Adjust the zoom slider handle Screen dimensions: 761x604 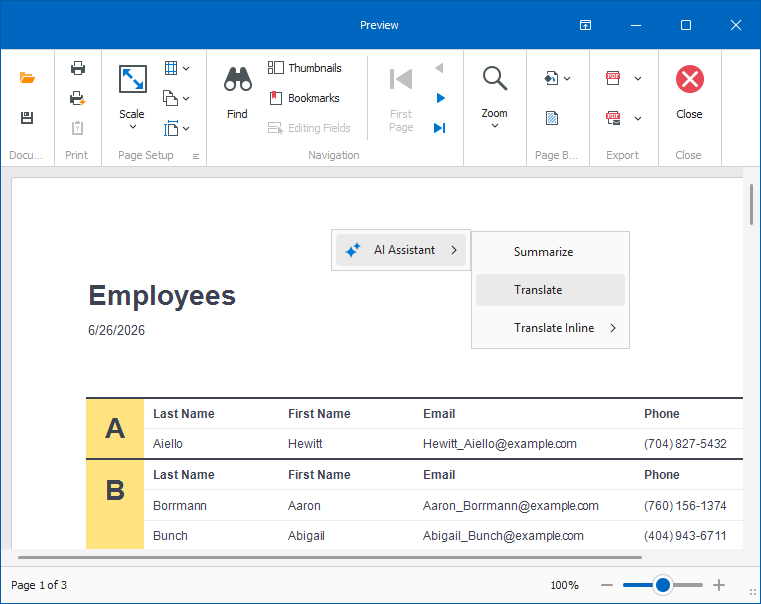tap(662, 585)
